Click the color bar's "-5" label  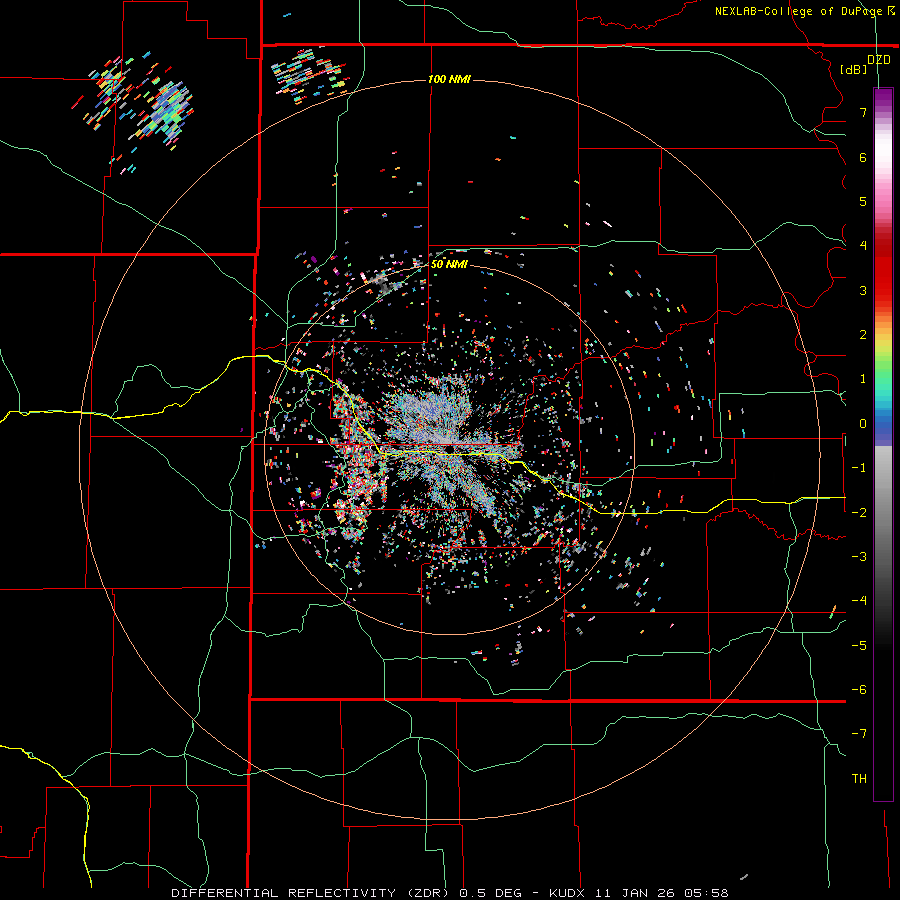pyautogui.click(x=859, y=646)
